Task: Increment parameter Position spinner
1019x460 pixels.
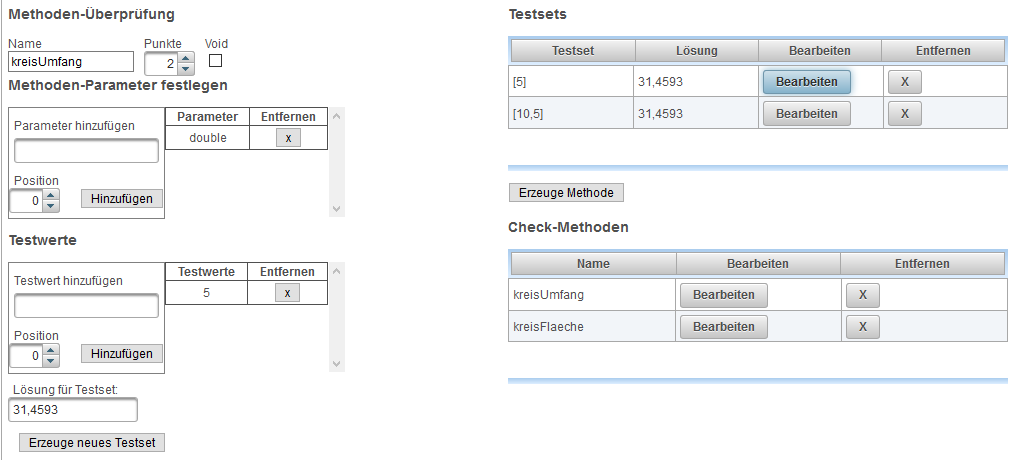Action: tap(51, 194)
